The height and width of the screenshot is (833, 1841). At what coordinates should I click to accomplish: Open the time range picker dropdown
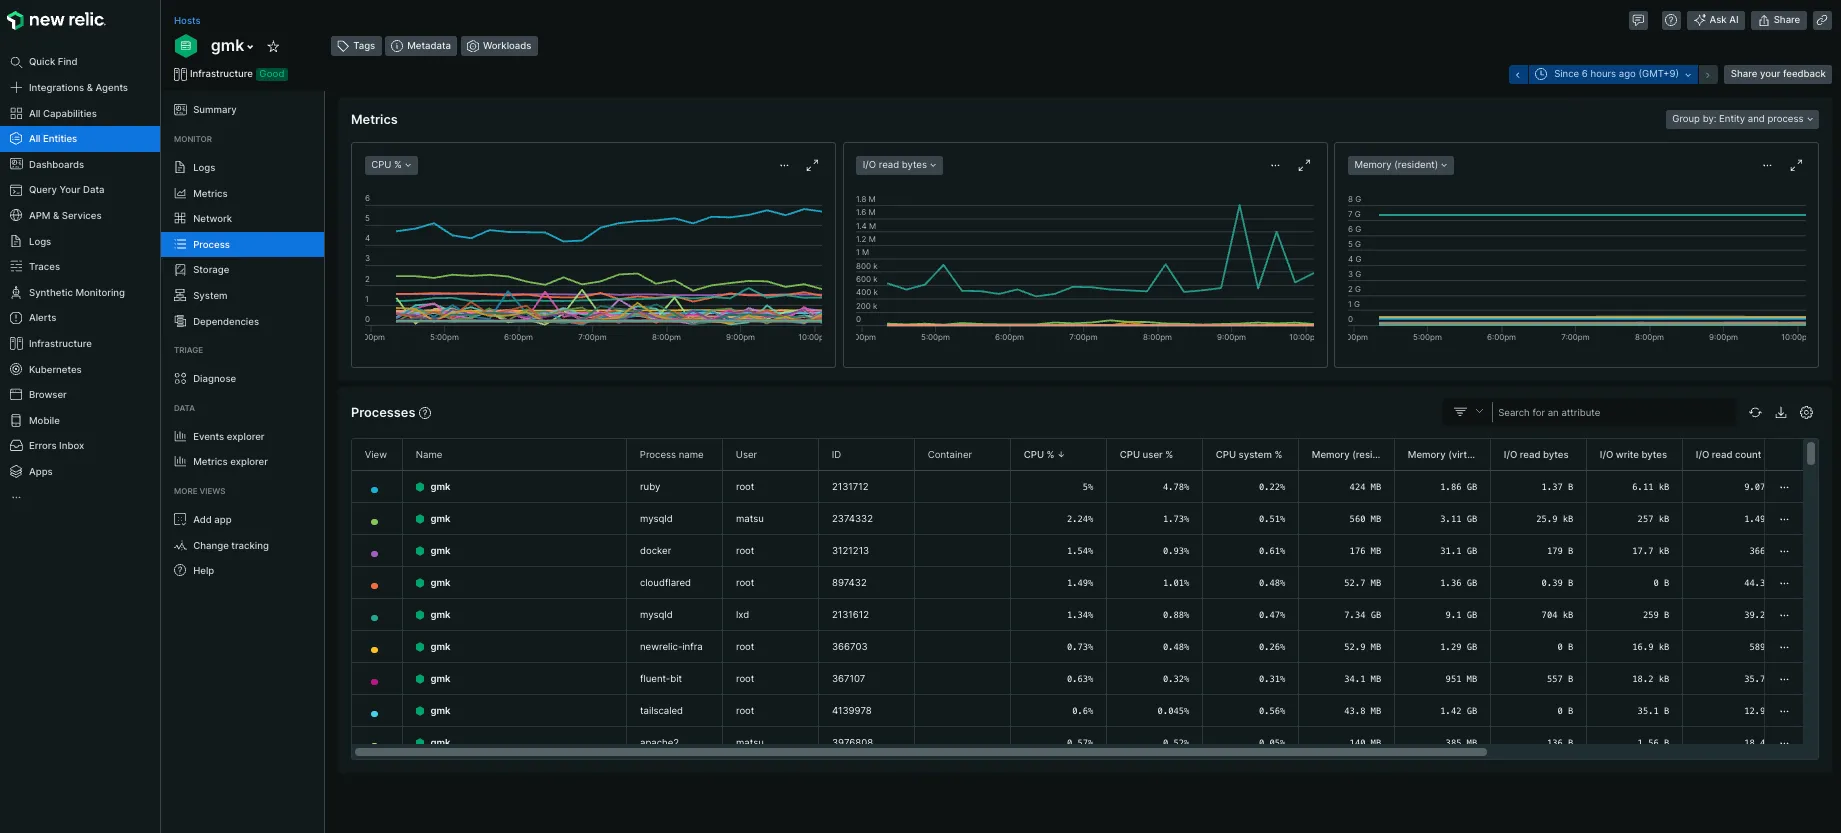click(x=1615, y=74)
